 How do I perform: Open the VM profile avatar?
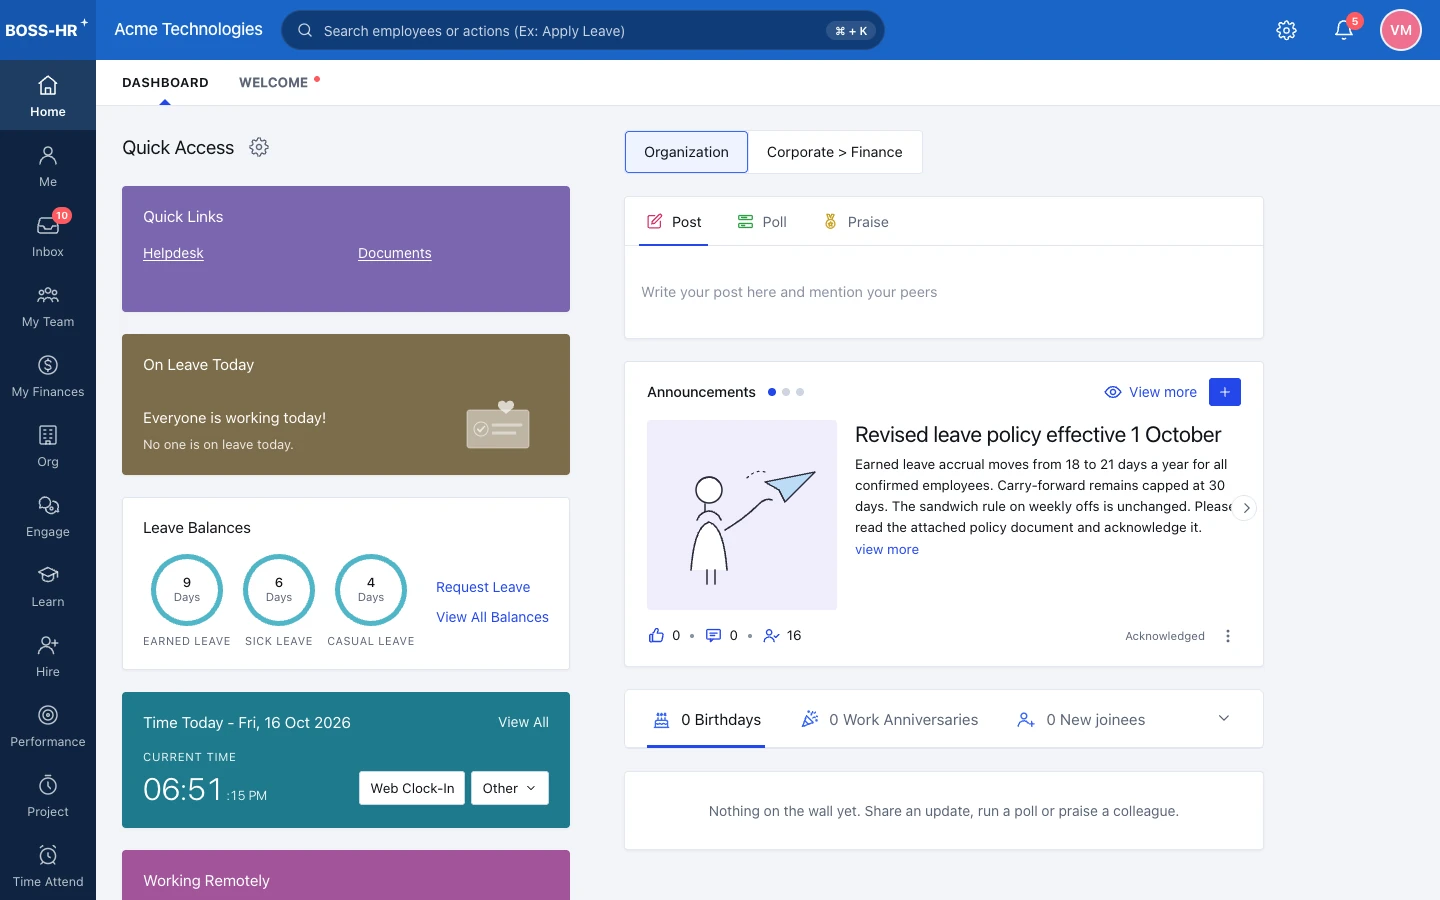tap(1401, 30)
